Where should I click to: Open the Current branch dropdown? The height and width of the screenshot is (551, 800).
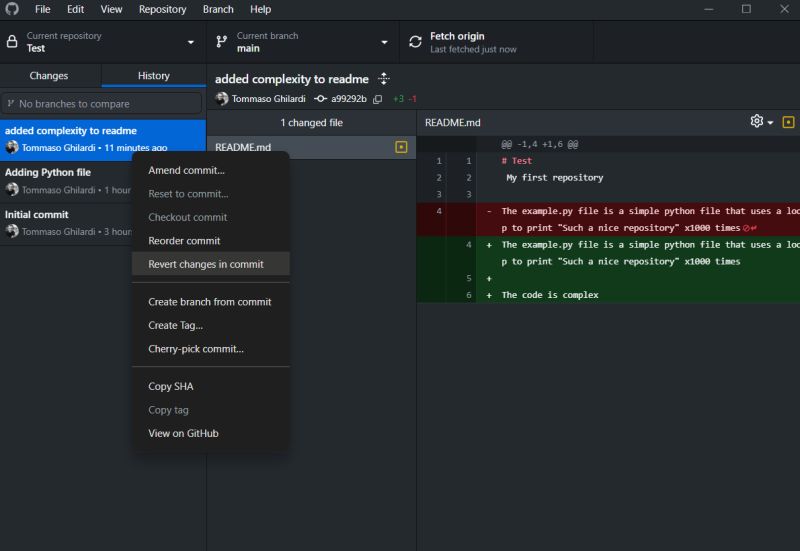[303, 42]
